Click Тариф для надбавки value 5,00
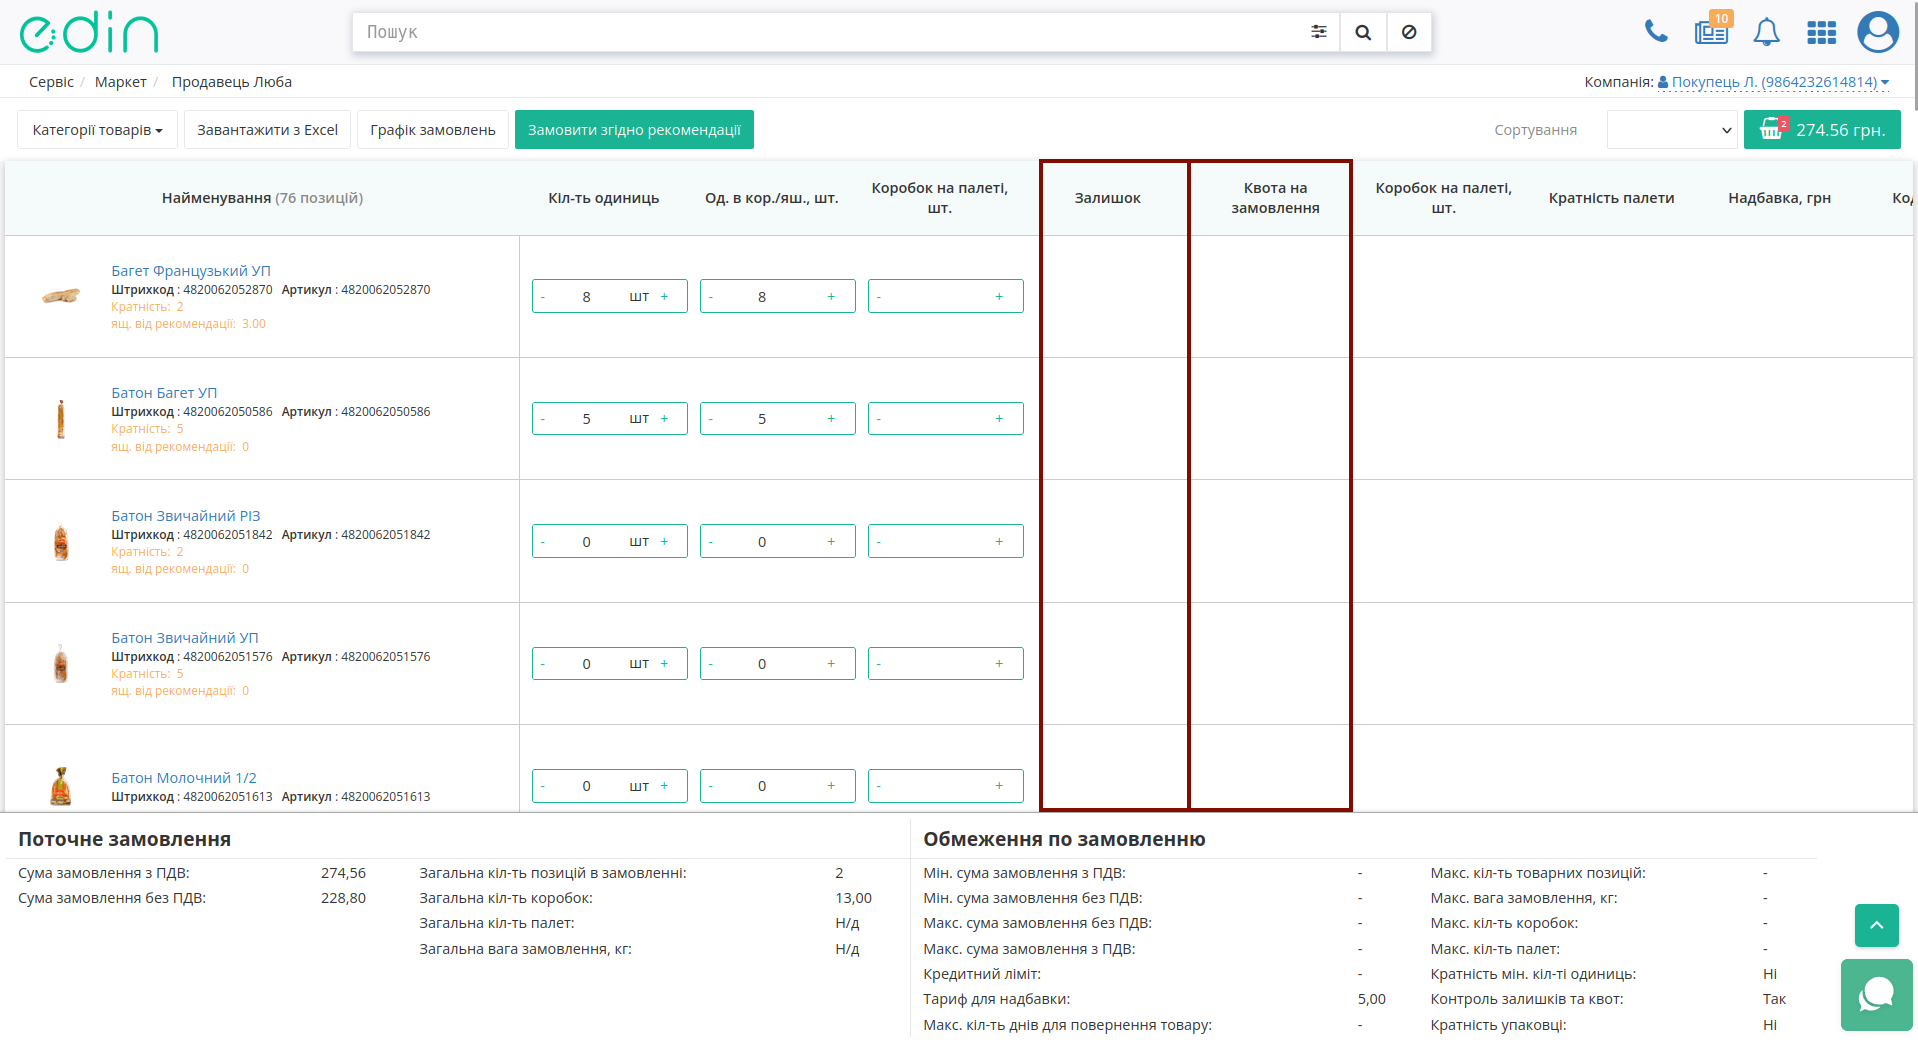The width and height of the screenshot is (1918, 1043). tap(1372, 999)
